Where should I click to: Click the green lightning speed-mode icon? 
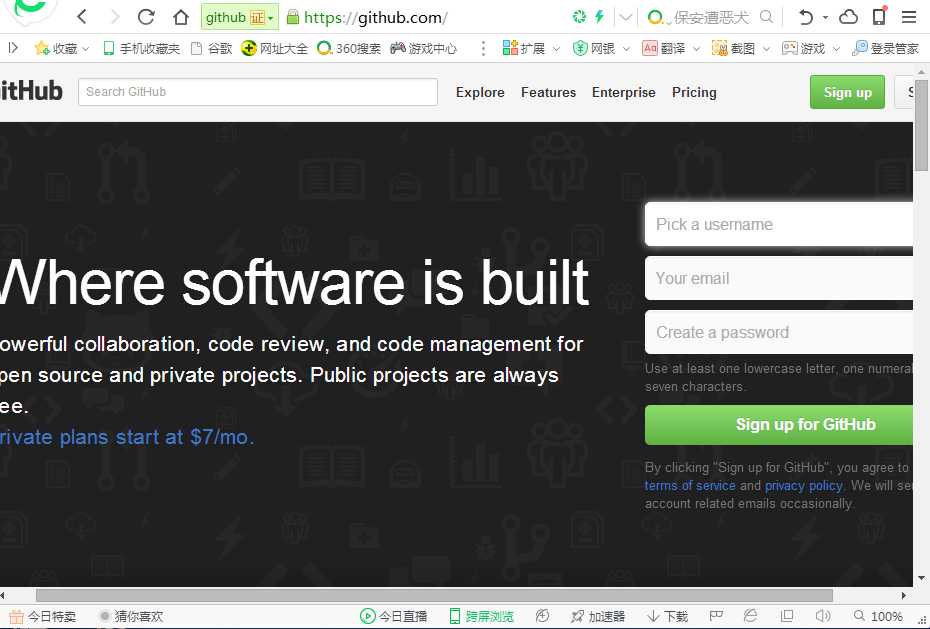click(x=600, y=17)
